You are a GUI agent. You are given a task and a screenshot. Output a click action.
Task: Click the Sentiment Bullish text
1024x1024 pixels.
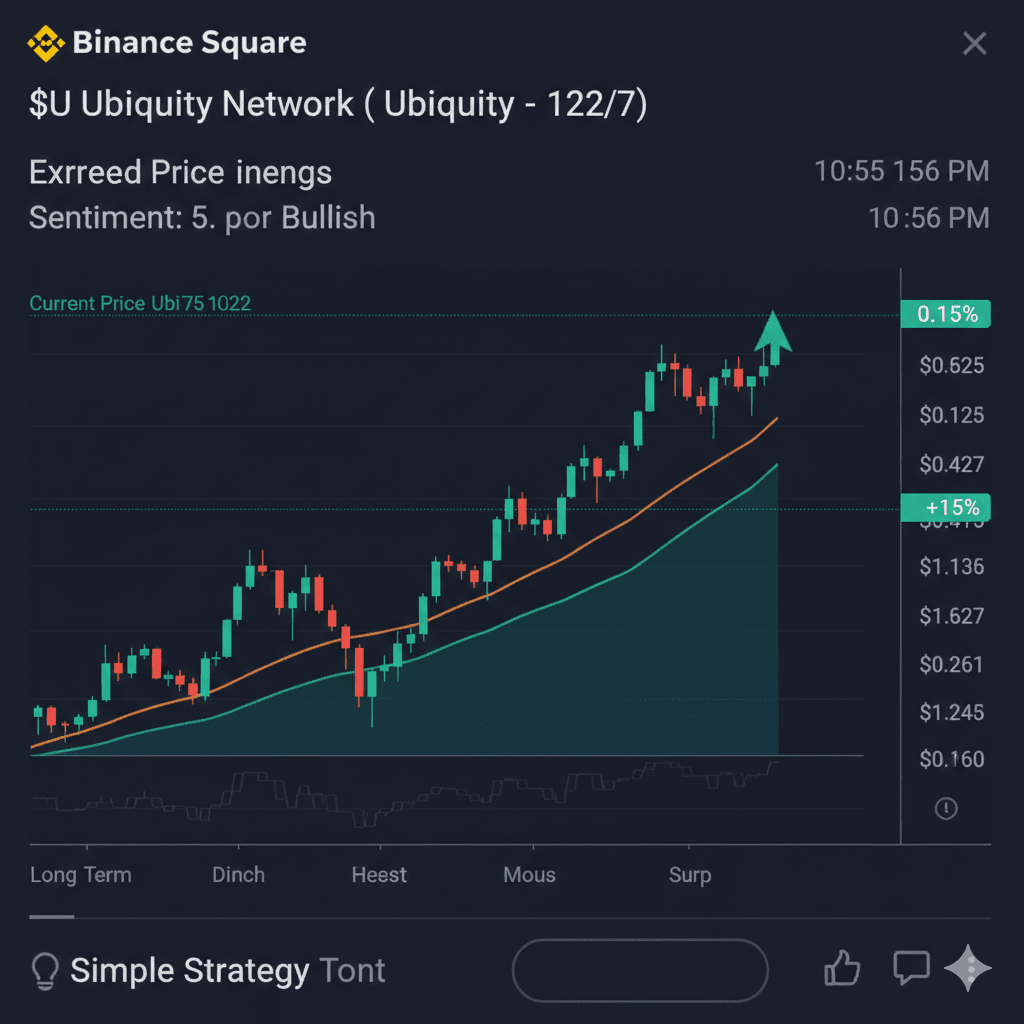(202, 218)
